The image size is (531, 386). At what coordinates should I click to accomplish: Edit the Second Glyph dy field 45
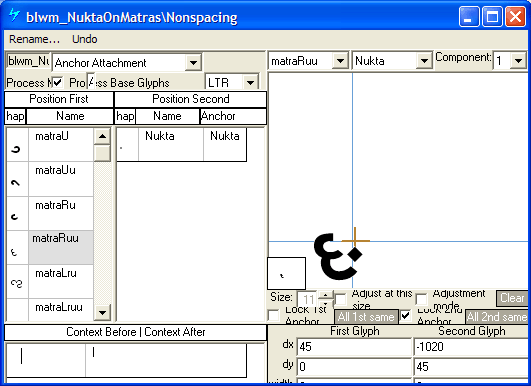472,367
